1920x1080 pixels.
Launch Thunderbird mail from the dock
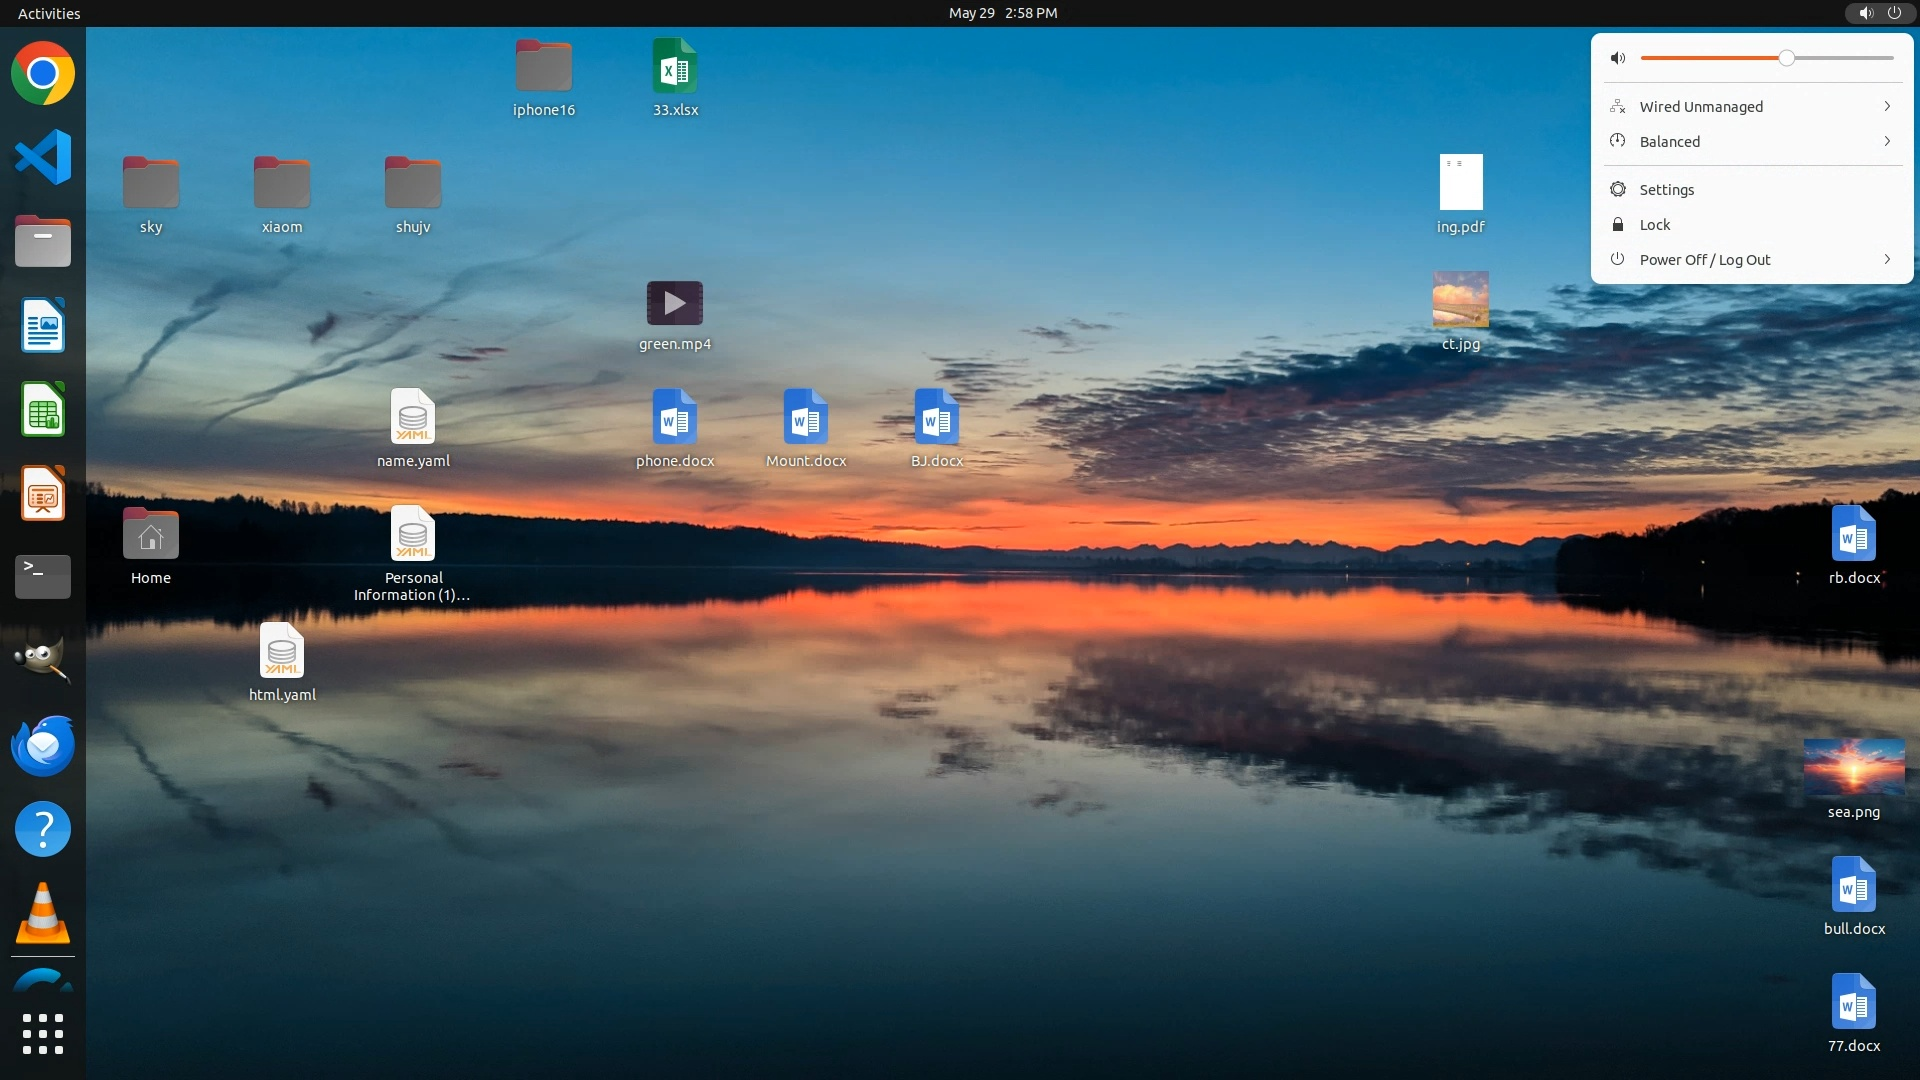click(x=43, y=745)
